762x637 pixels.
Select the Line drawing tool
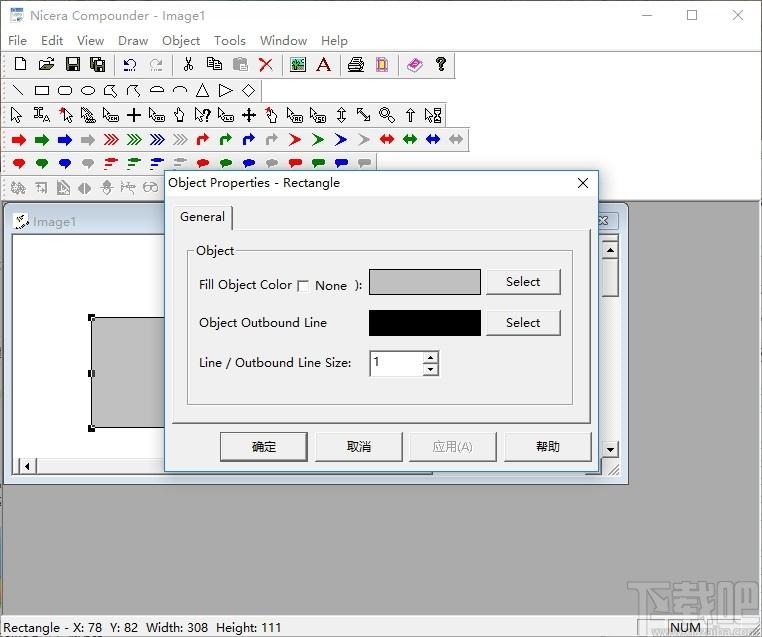(18, 90)
